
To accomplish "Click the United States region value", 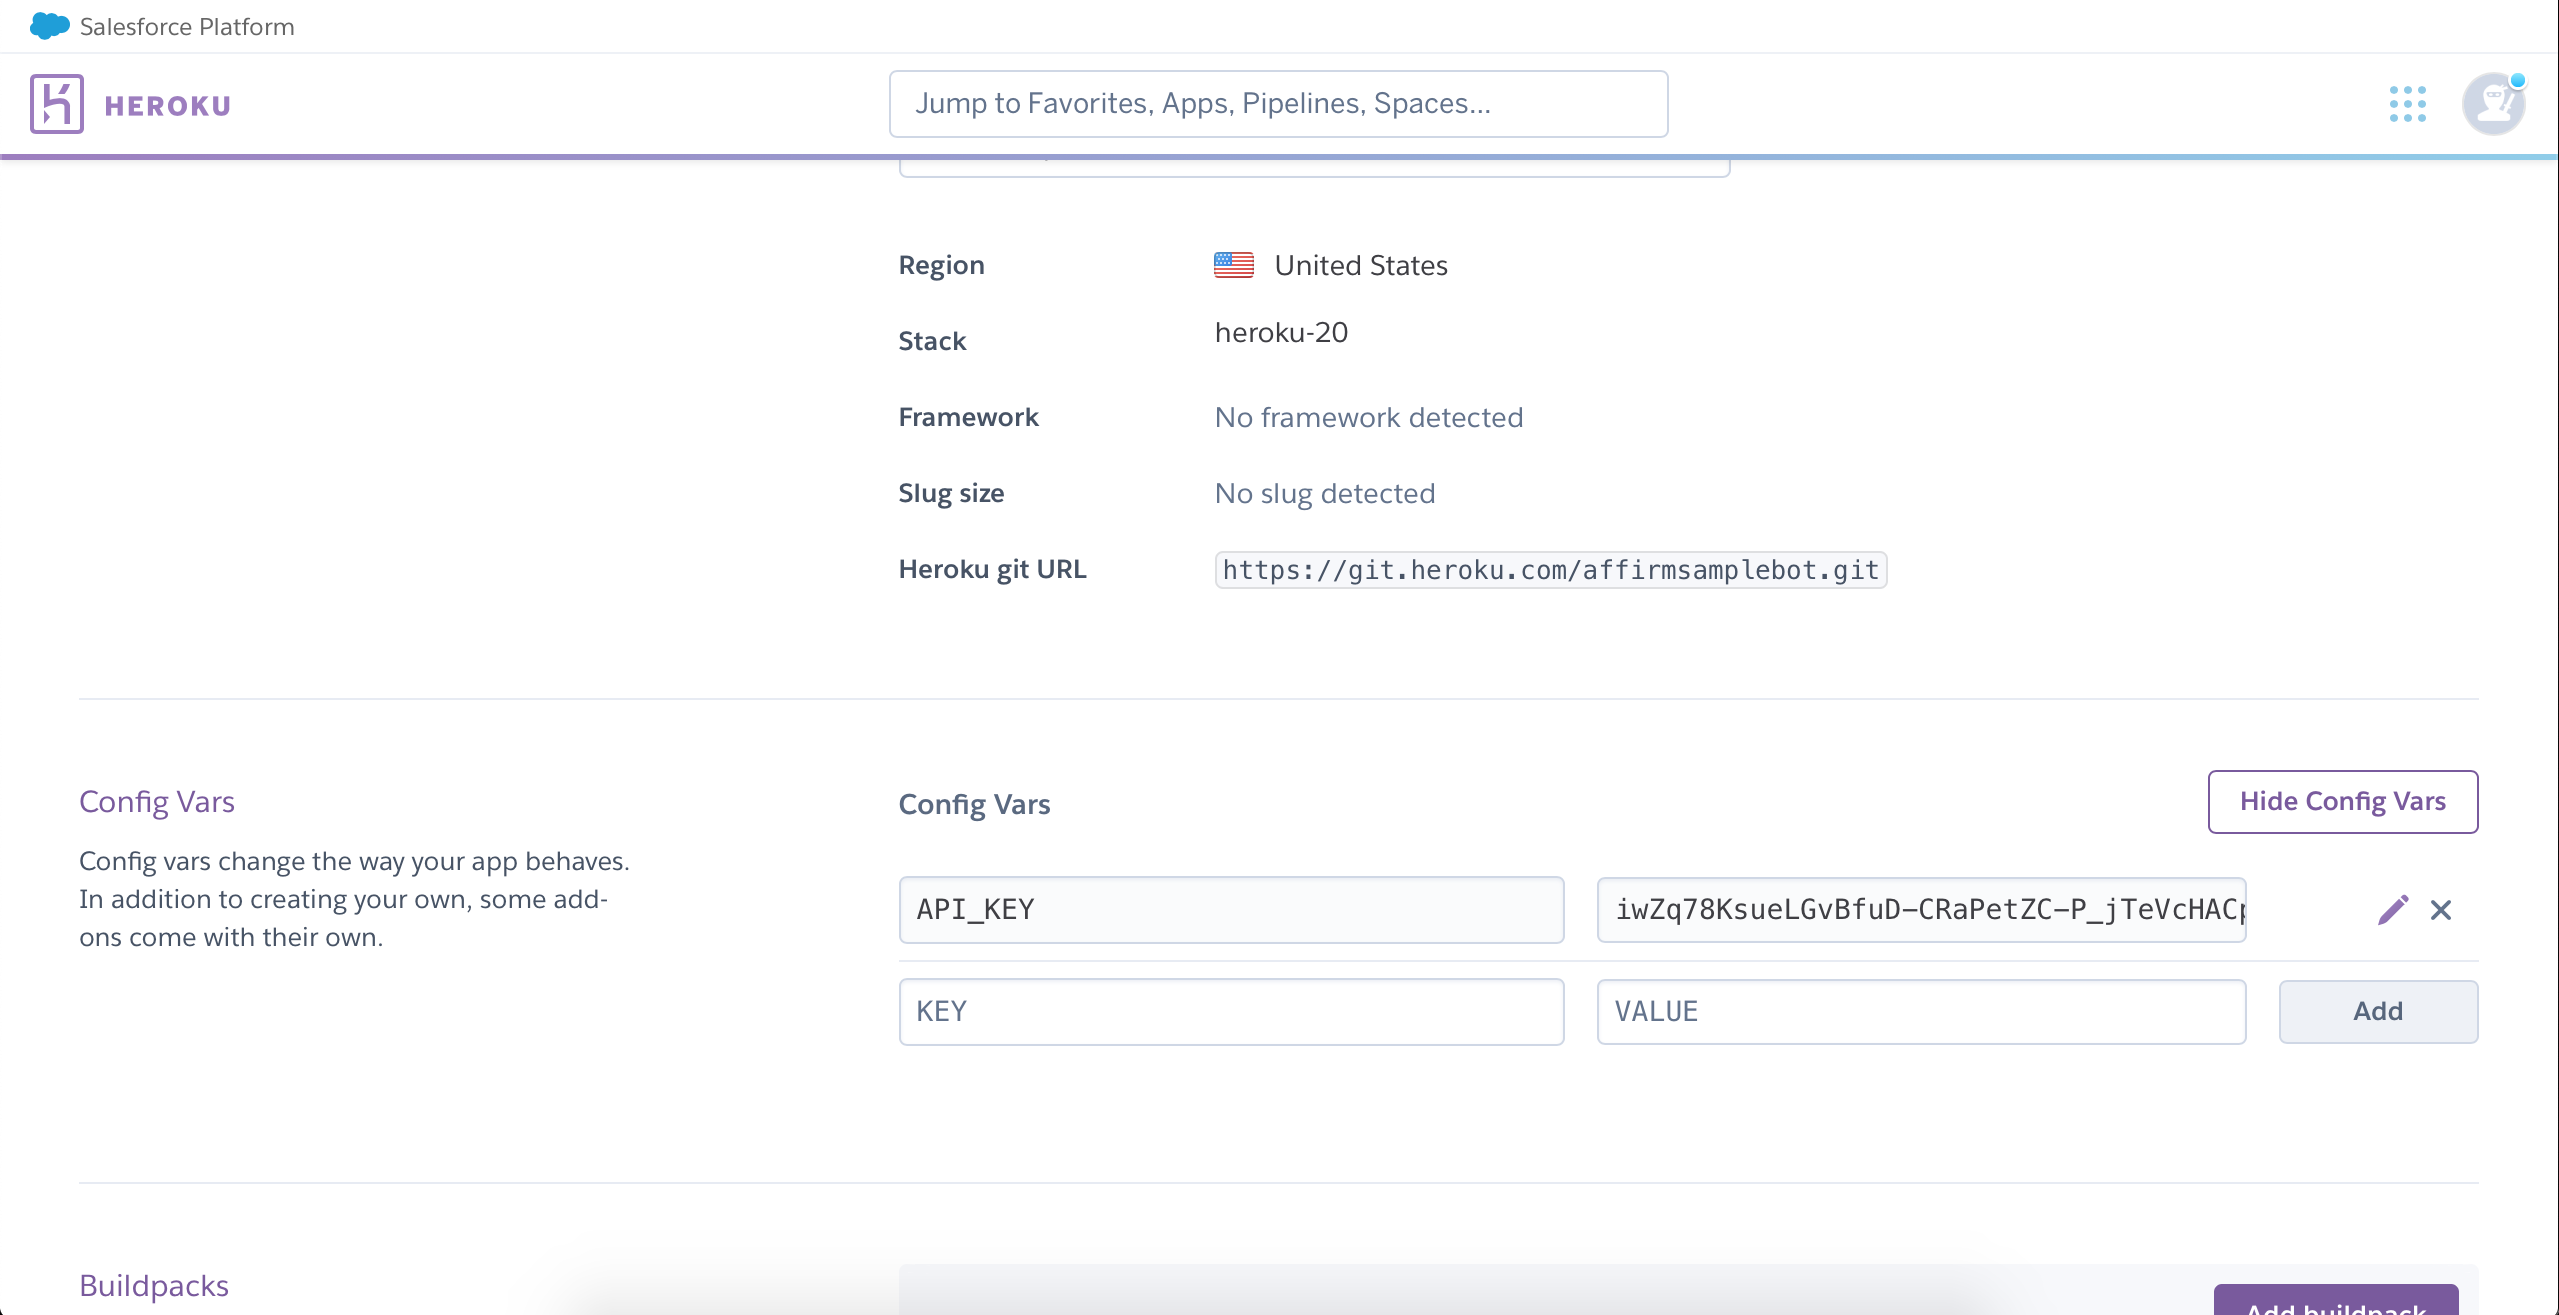I will 1361,265.
